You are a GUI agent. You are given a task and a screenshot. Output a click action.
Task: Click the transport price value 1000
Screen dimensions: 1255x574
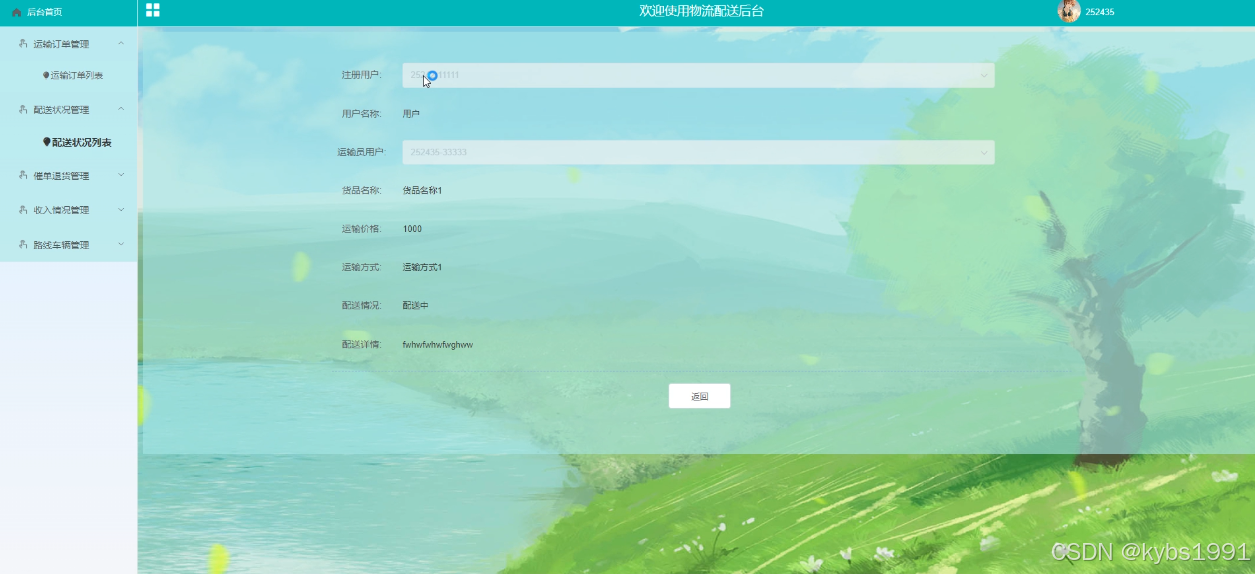(x=412, y=229)
